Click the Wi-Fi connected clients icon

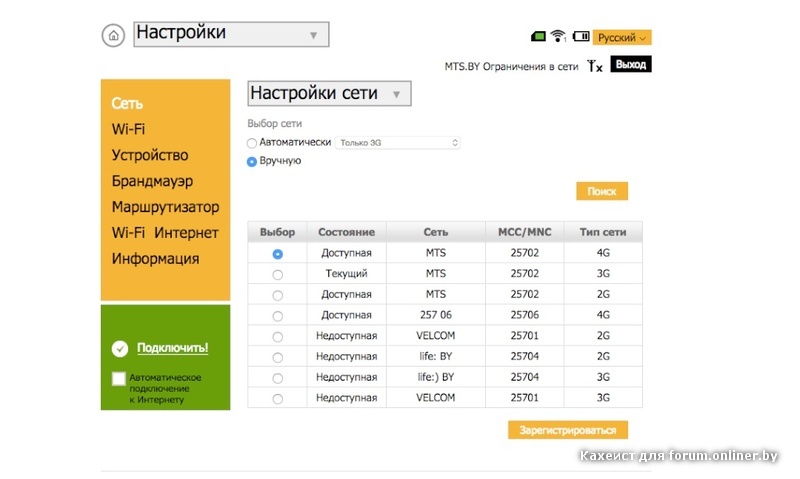(x=559, y=37)
